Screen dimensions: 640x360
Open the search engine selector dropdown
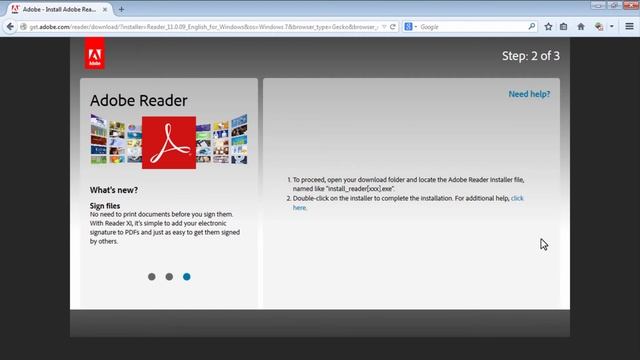(x=410, y=27)
